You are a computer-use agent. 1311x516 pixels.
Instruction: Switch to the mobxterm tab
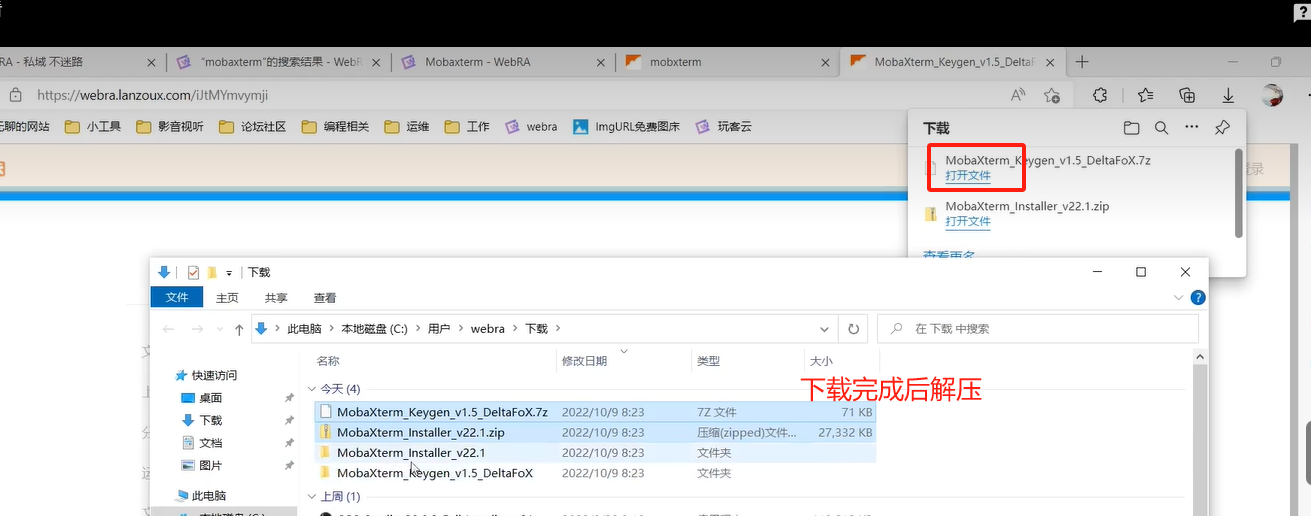click(x=727, y=62)
